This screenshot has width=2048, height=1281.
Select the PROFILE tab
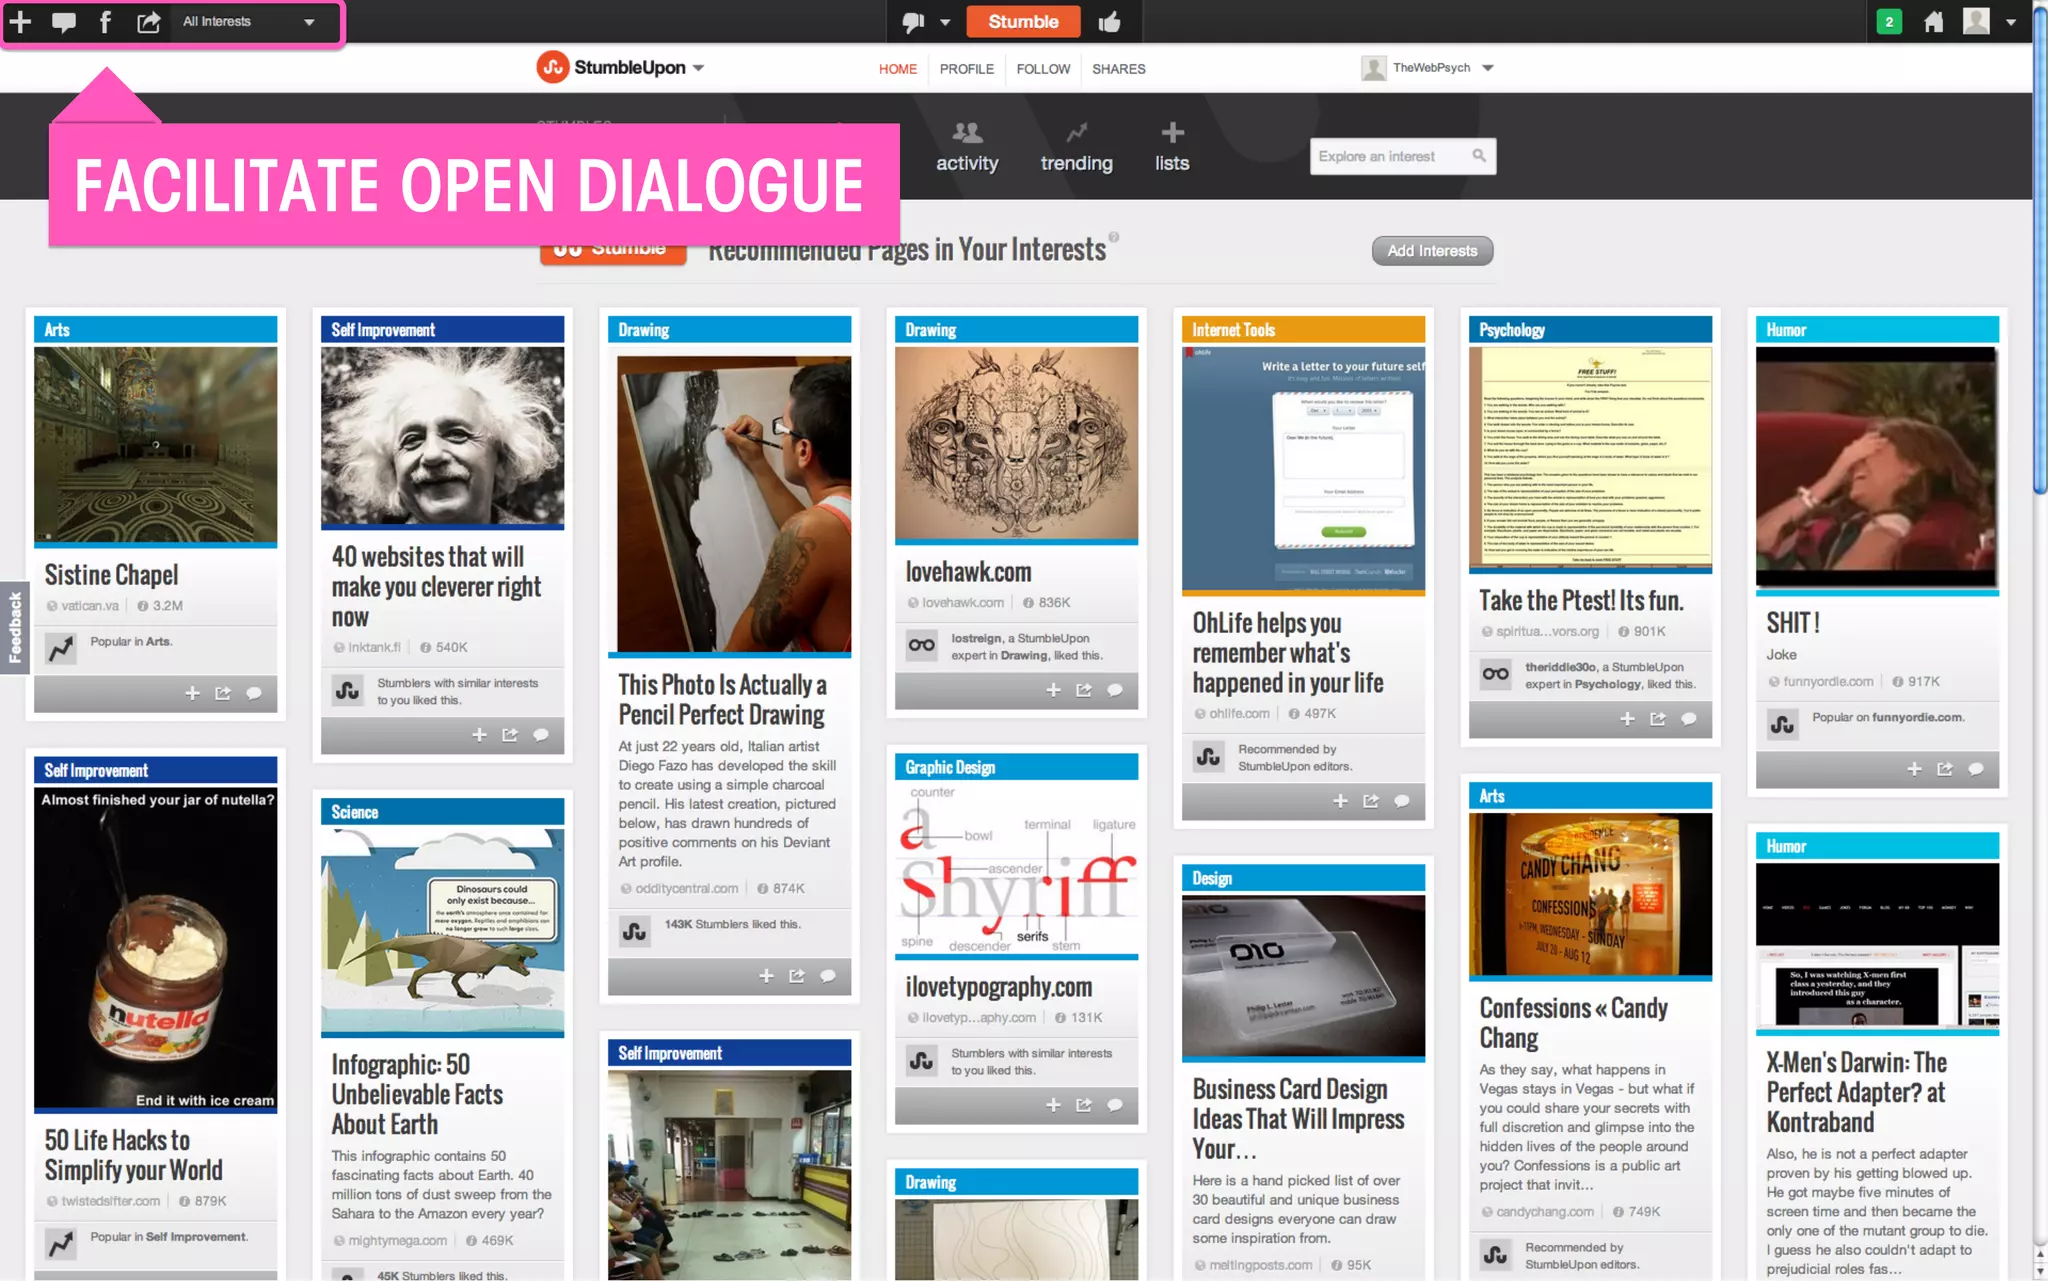tap(967, 69)
